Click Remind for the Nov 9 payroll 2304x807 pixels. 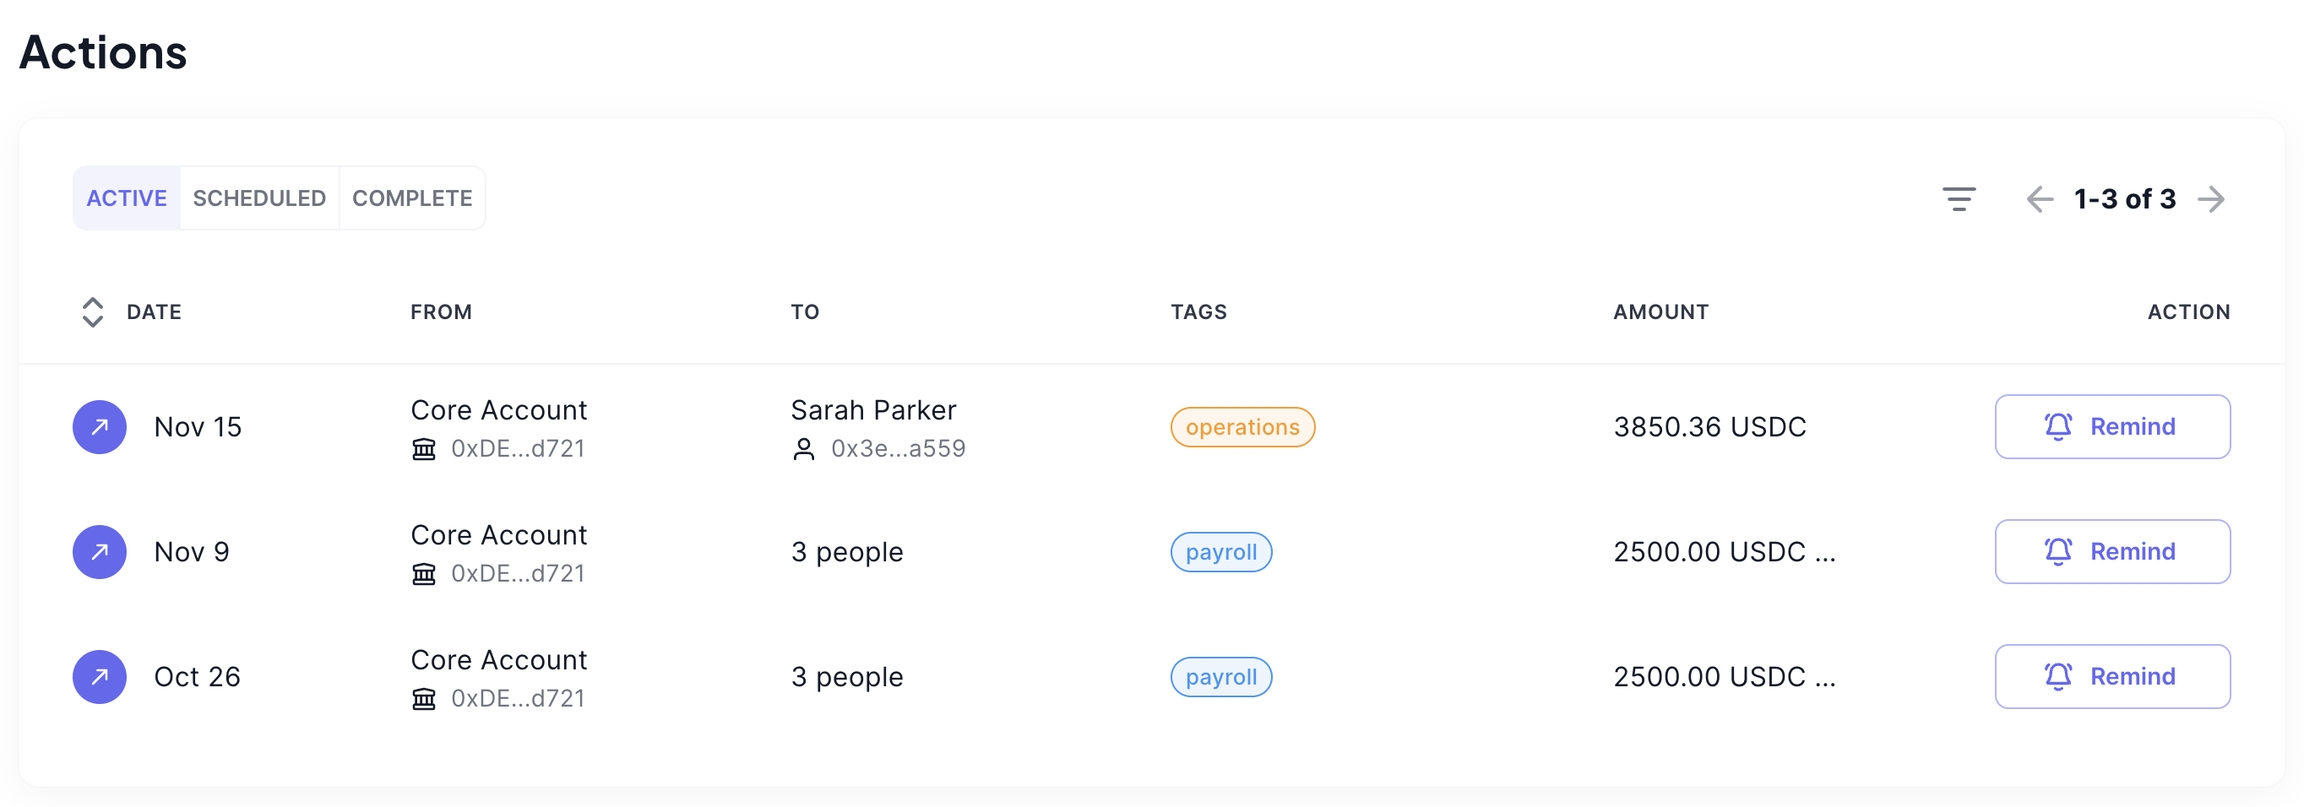[x=2112, y=552]
